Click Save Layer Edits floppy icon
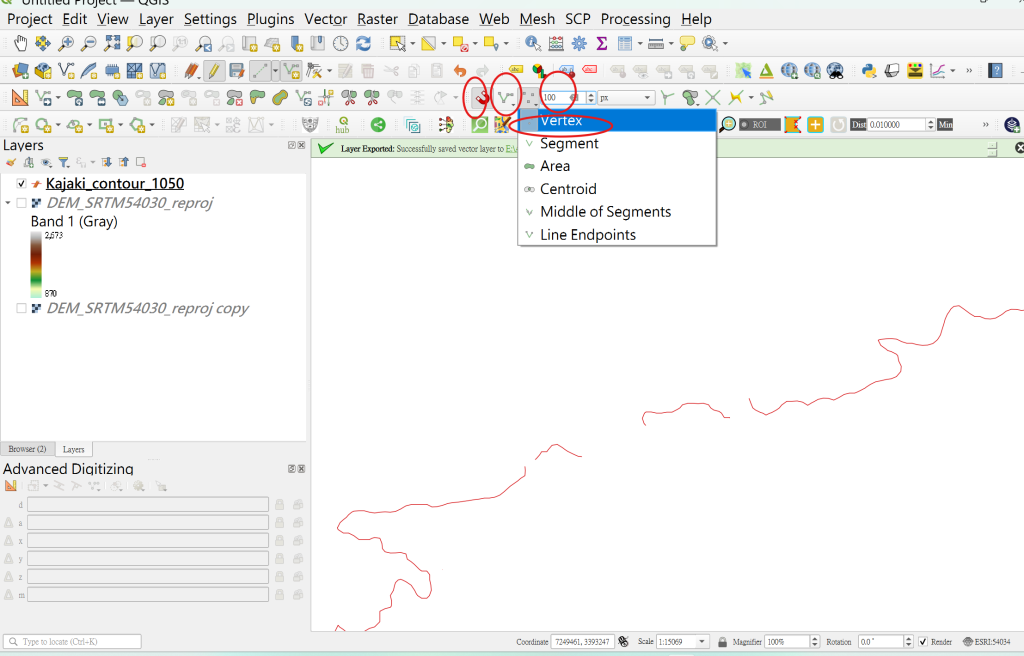This screenshot has width=1024, height=656. pyautogui.click(x=236, y=71)
